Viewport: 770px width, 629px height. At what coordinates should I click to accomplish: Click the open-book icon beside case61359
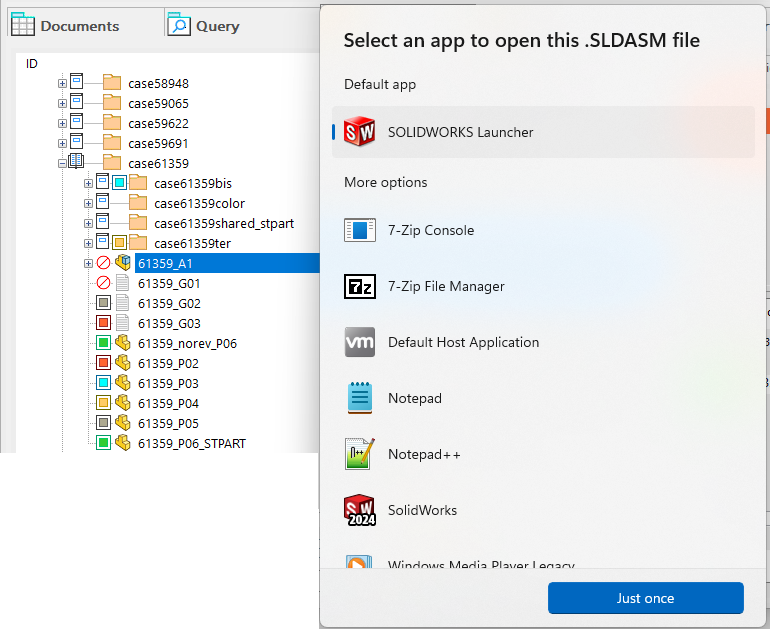click(x=77, y=161)
